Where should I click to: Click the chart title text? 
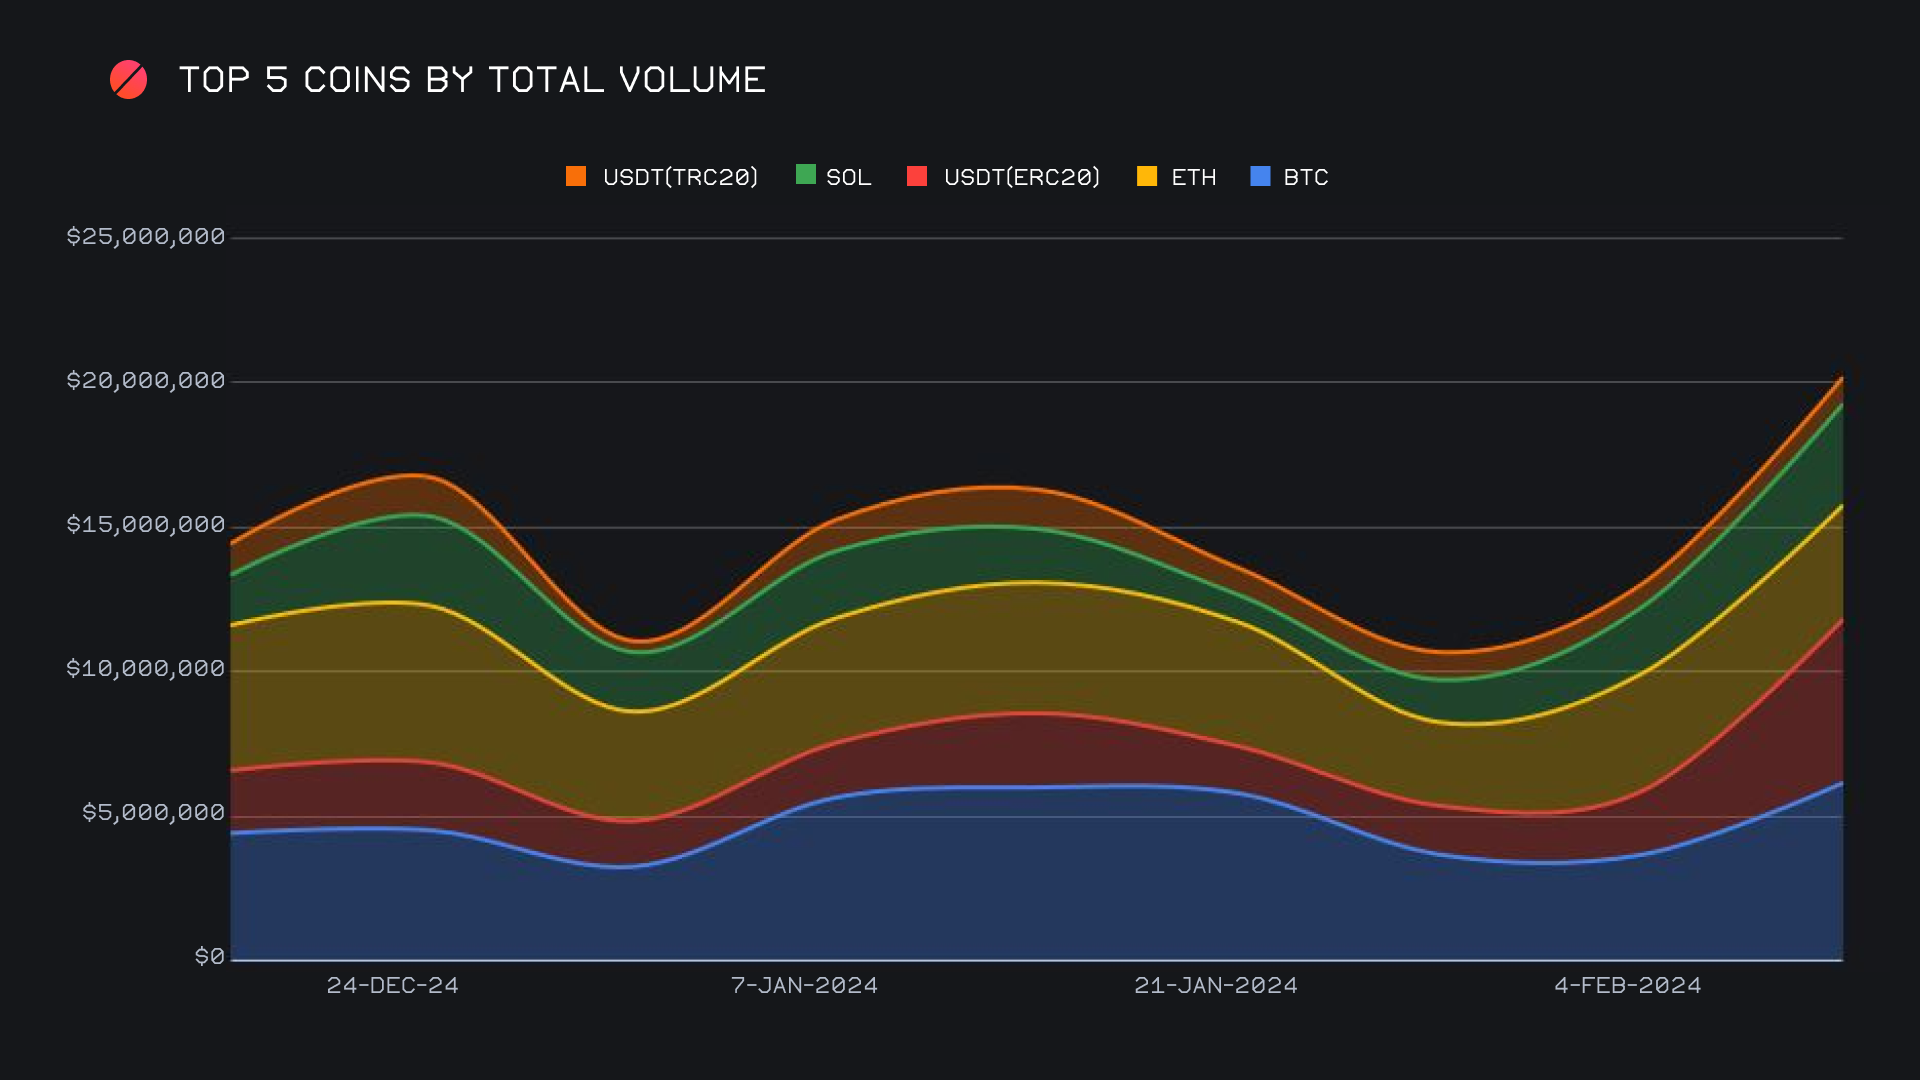coord(472,80)
